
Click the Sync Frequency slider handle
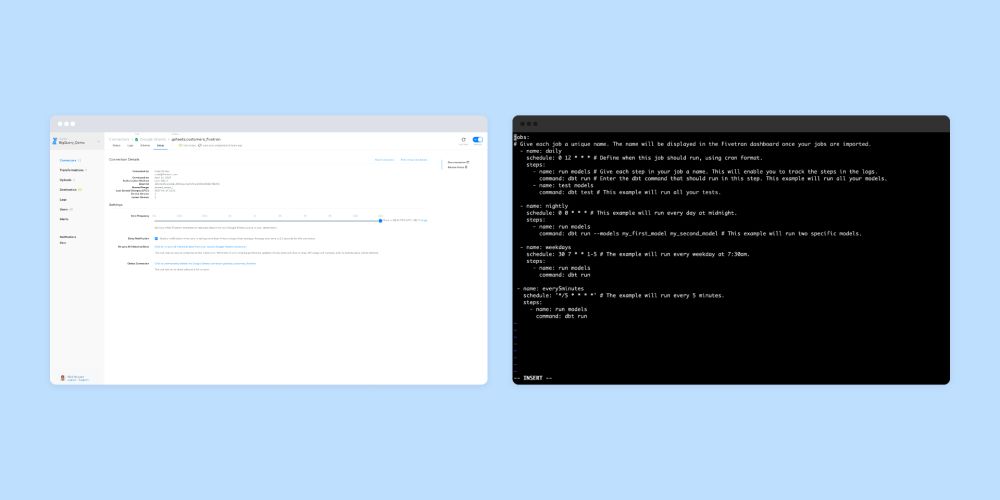380,221
